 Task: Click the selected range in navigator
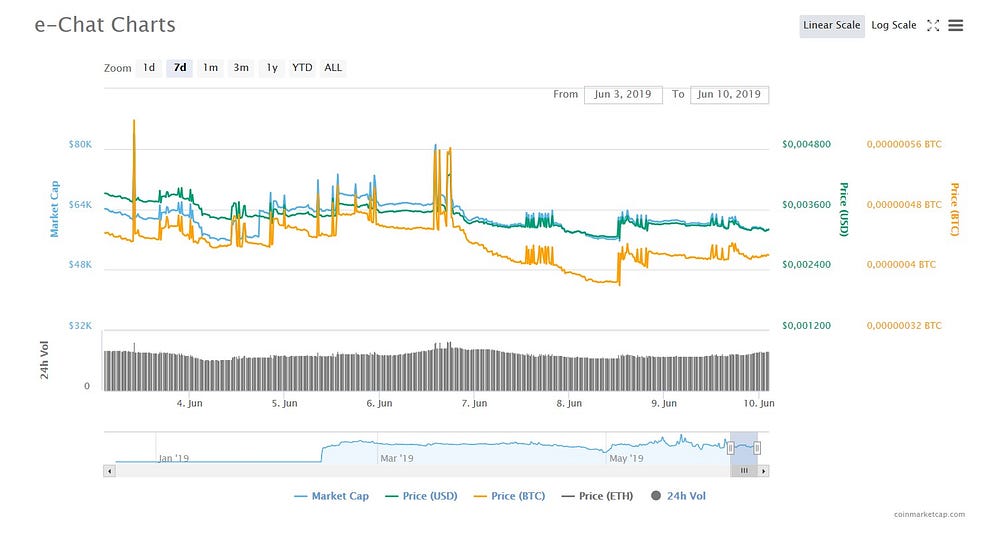click(x=744, y=448)
